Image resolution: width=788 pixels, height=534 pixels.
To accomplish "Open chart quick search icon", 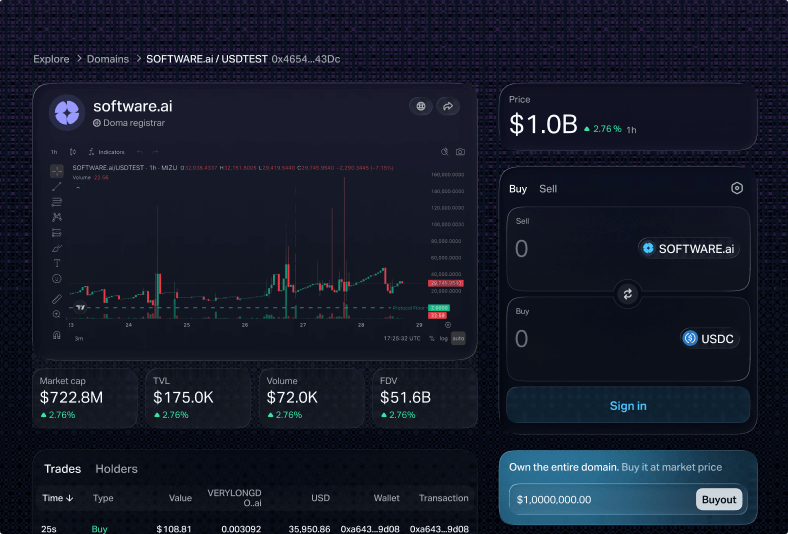I will pyautogui.click(x=445, y=152).
